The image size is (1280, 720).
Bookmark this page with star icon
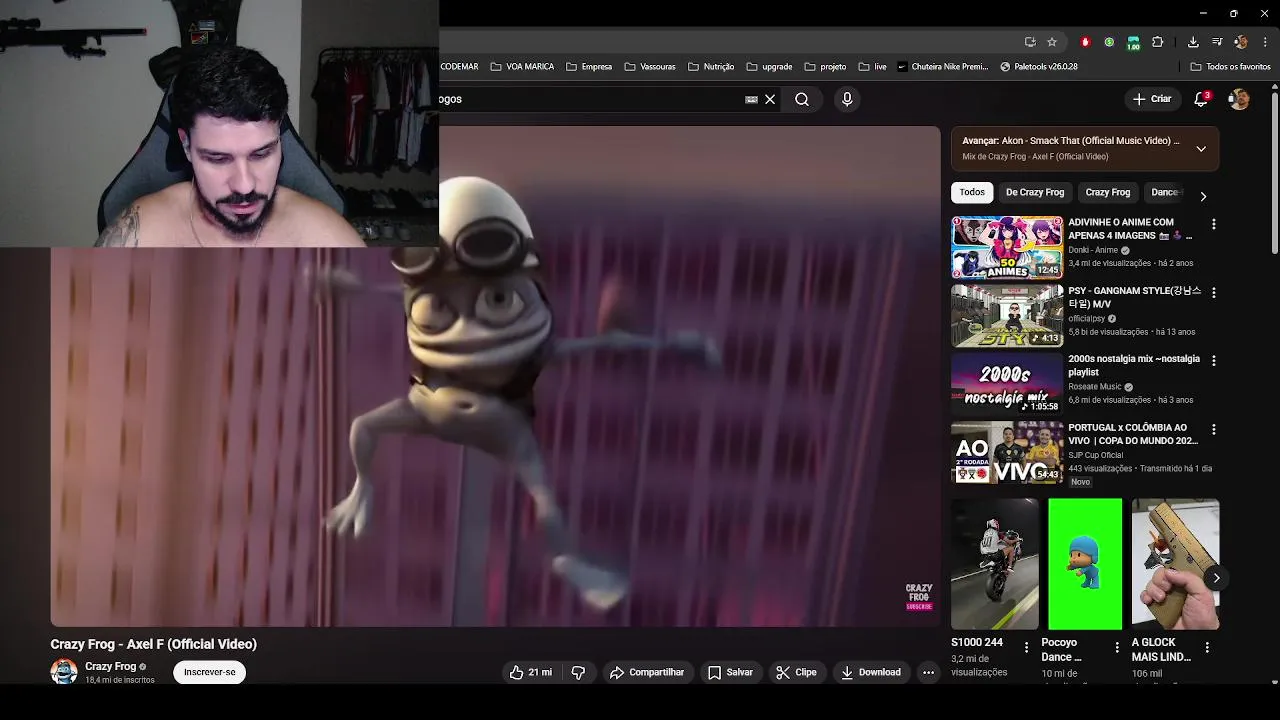(1052, 42)
